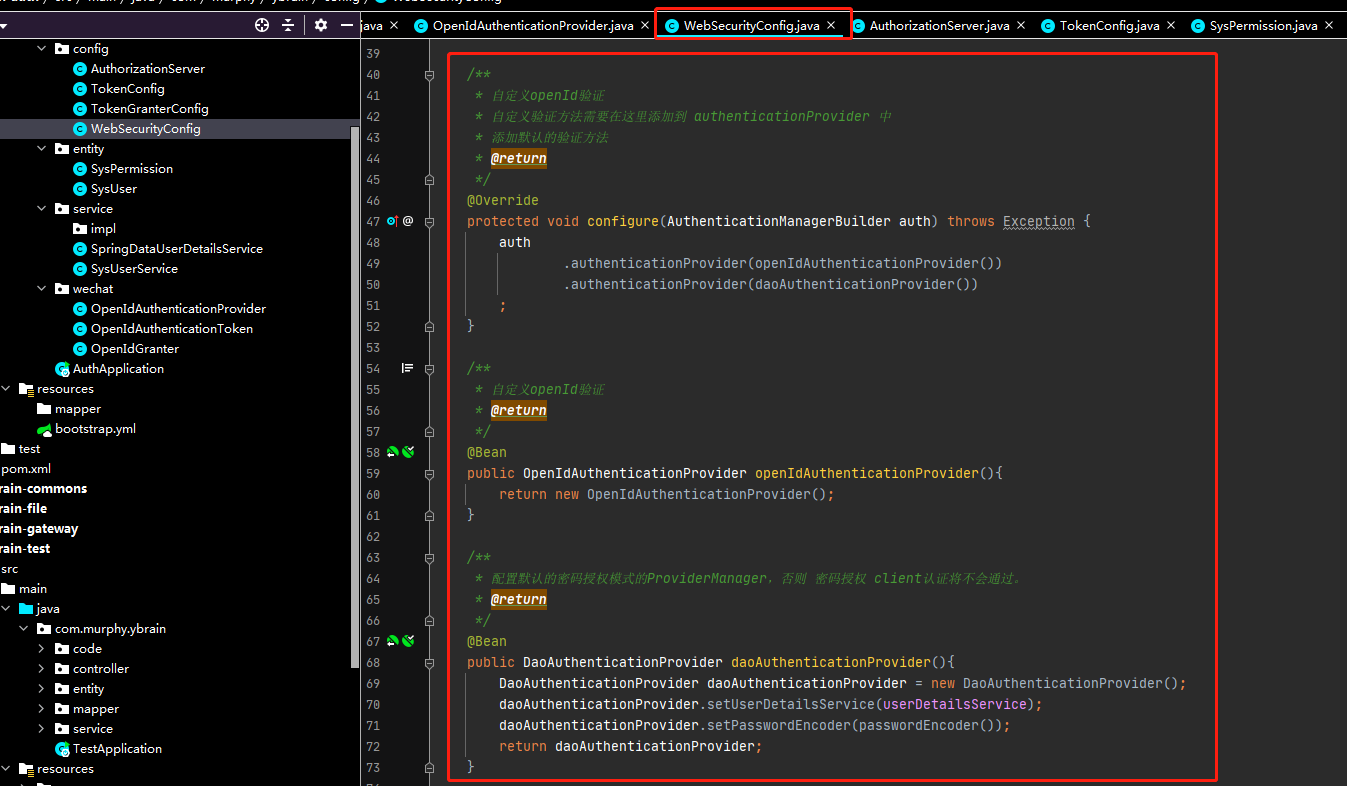This screenshot has width=1347, height=786.
Task: Collapse the config folder in project tree
Action: click(42, 48)
